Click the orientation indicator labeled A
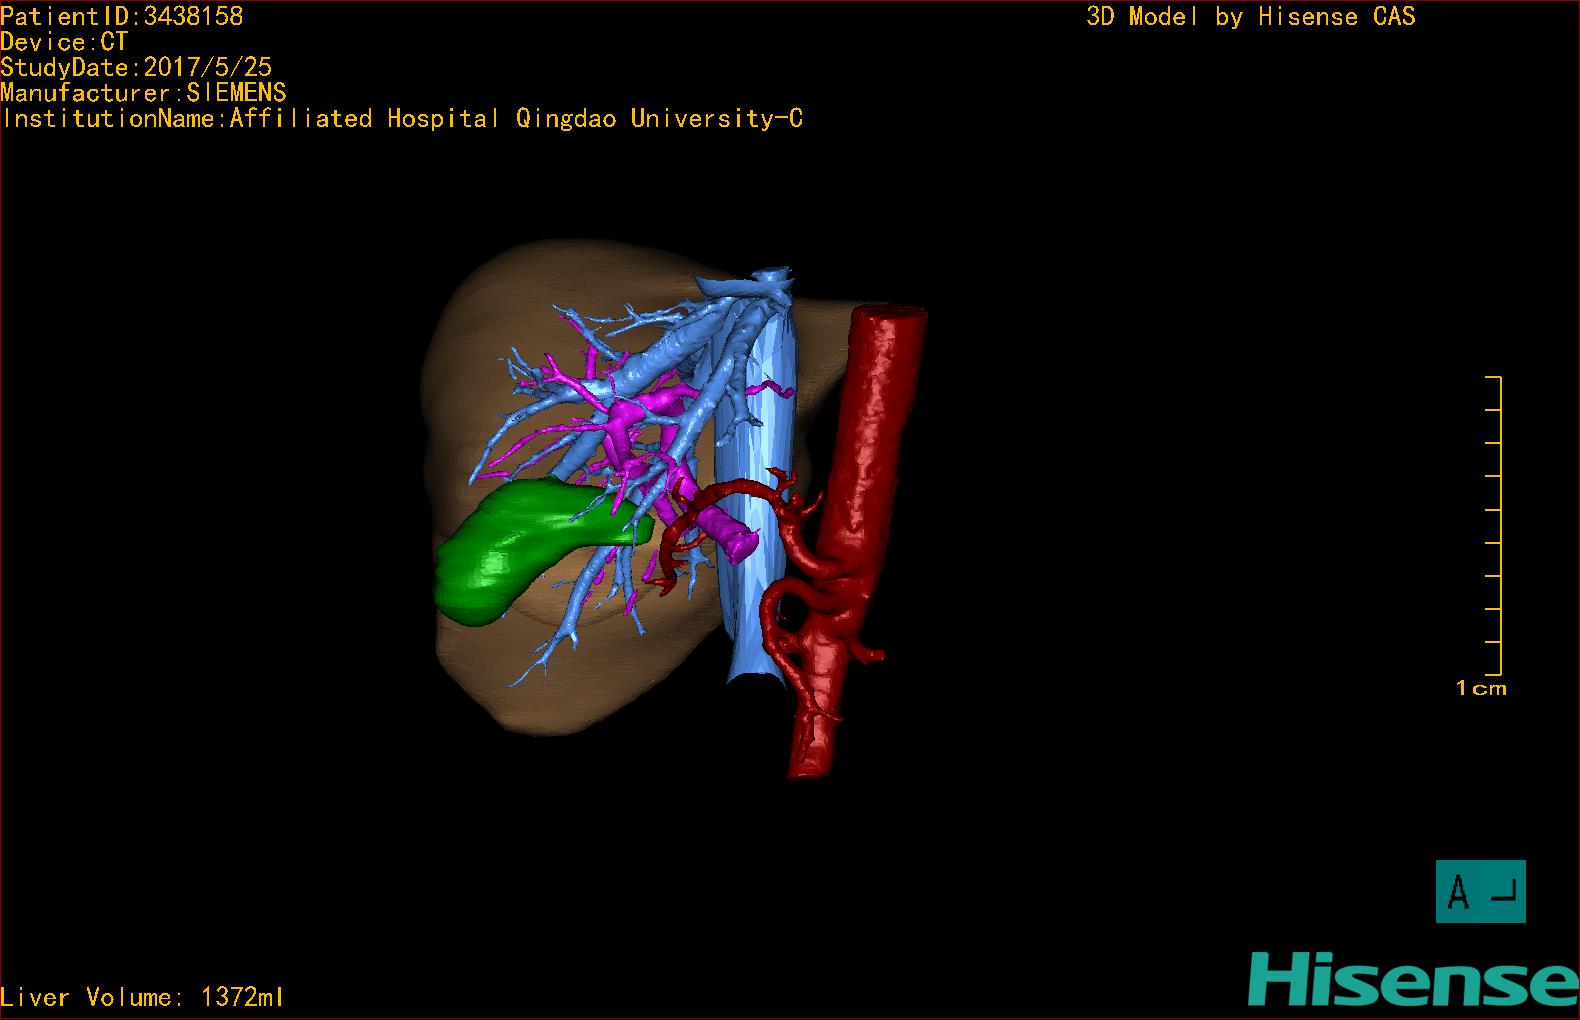This screenshot has height=1020, width=1580. click(1480, 891)
